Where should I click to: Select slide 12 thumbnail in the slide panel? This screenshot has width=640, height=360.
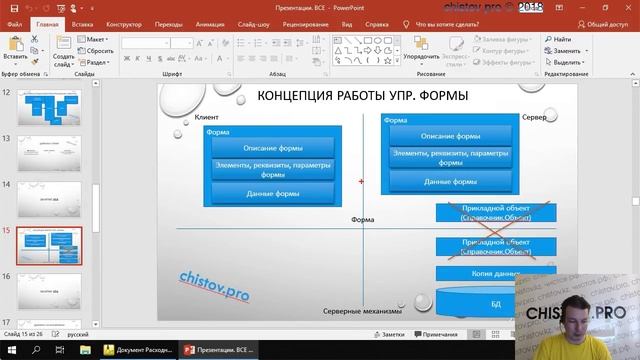point(49,108)
